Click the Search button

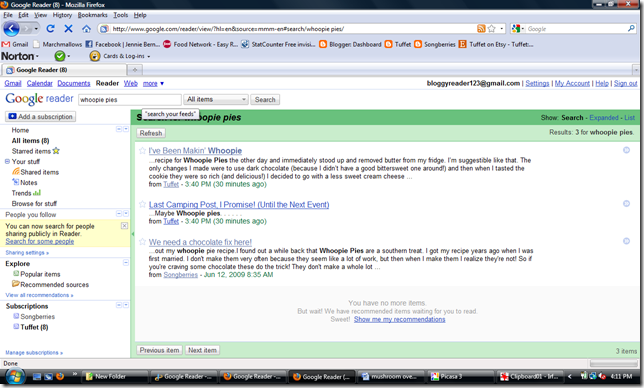265,99
